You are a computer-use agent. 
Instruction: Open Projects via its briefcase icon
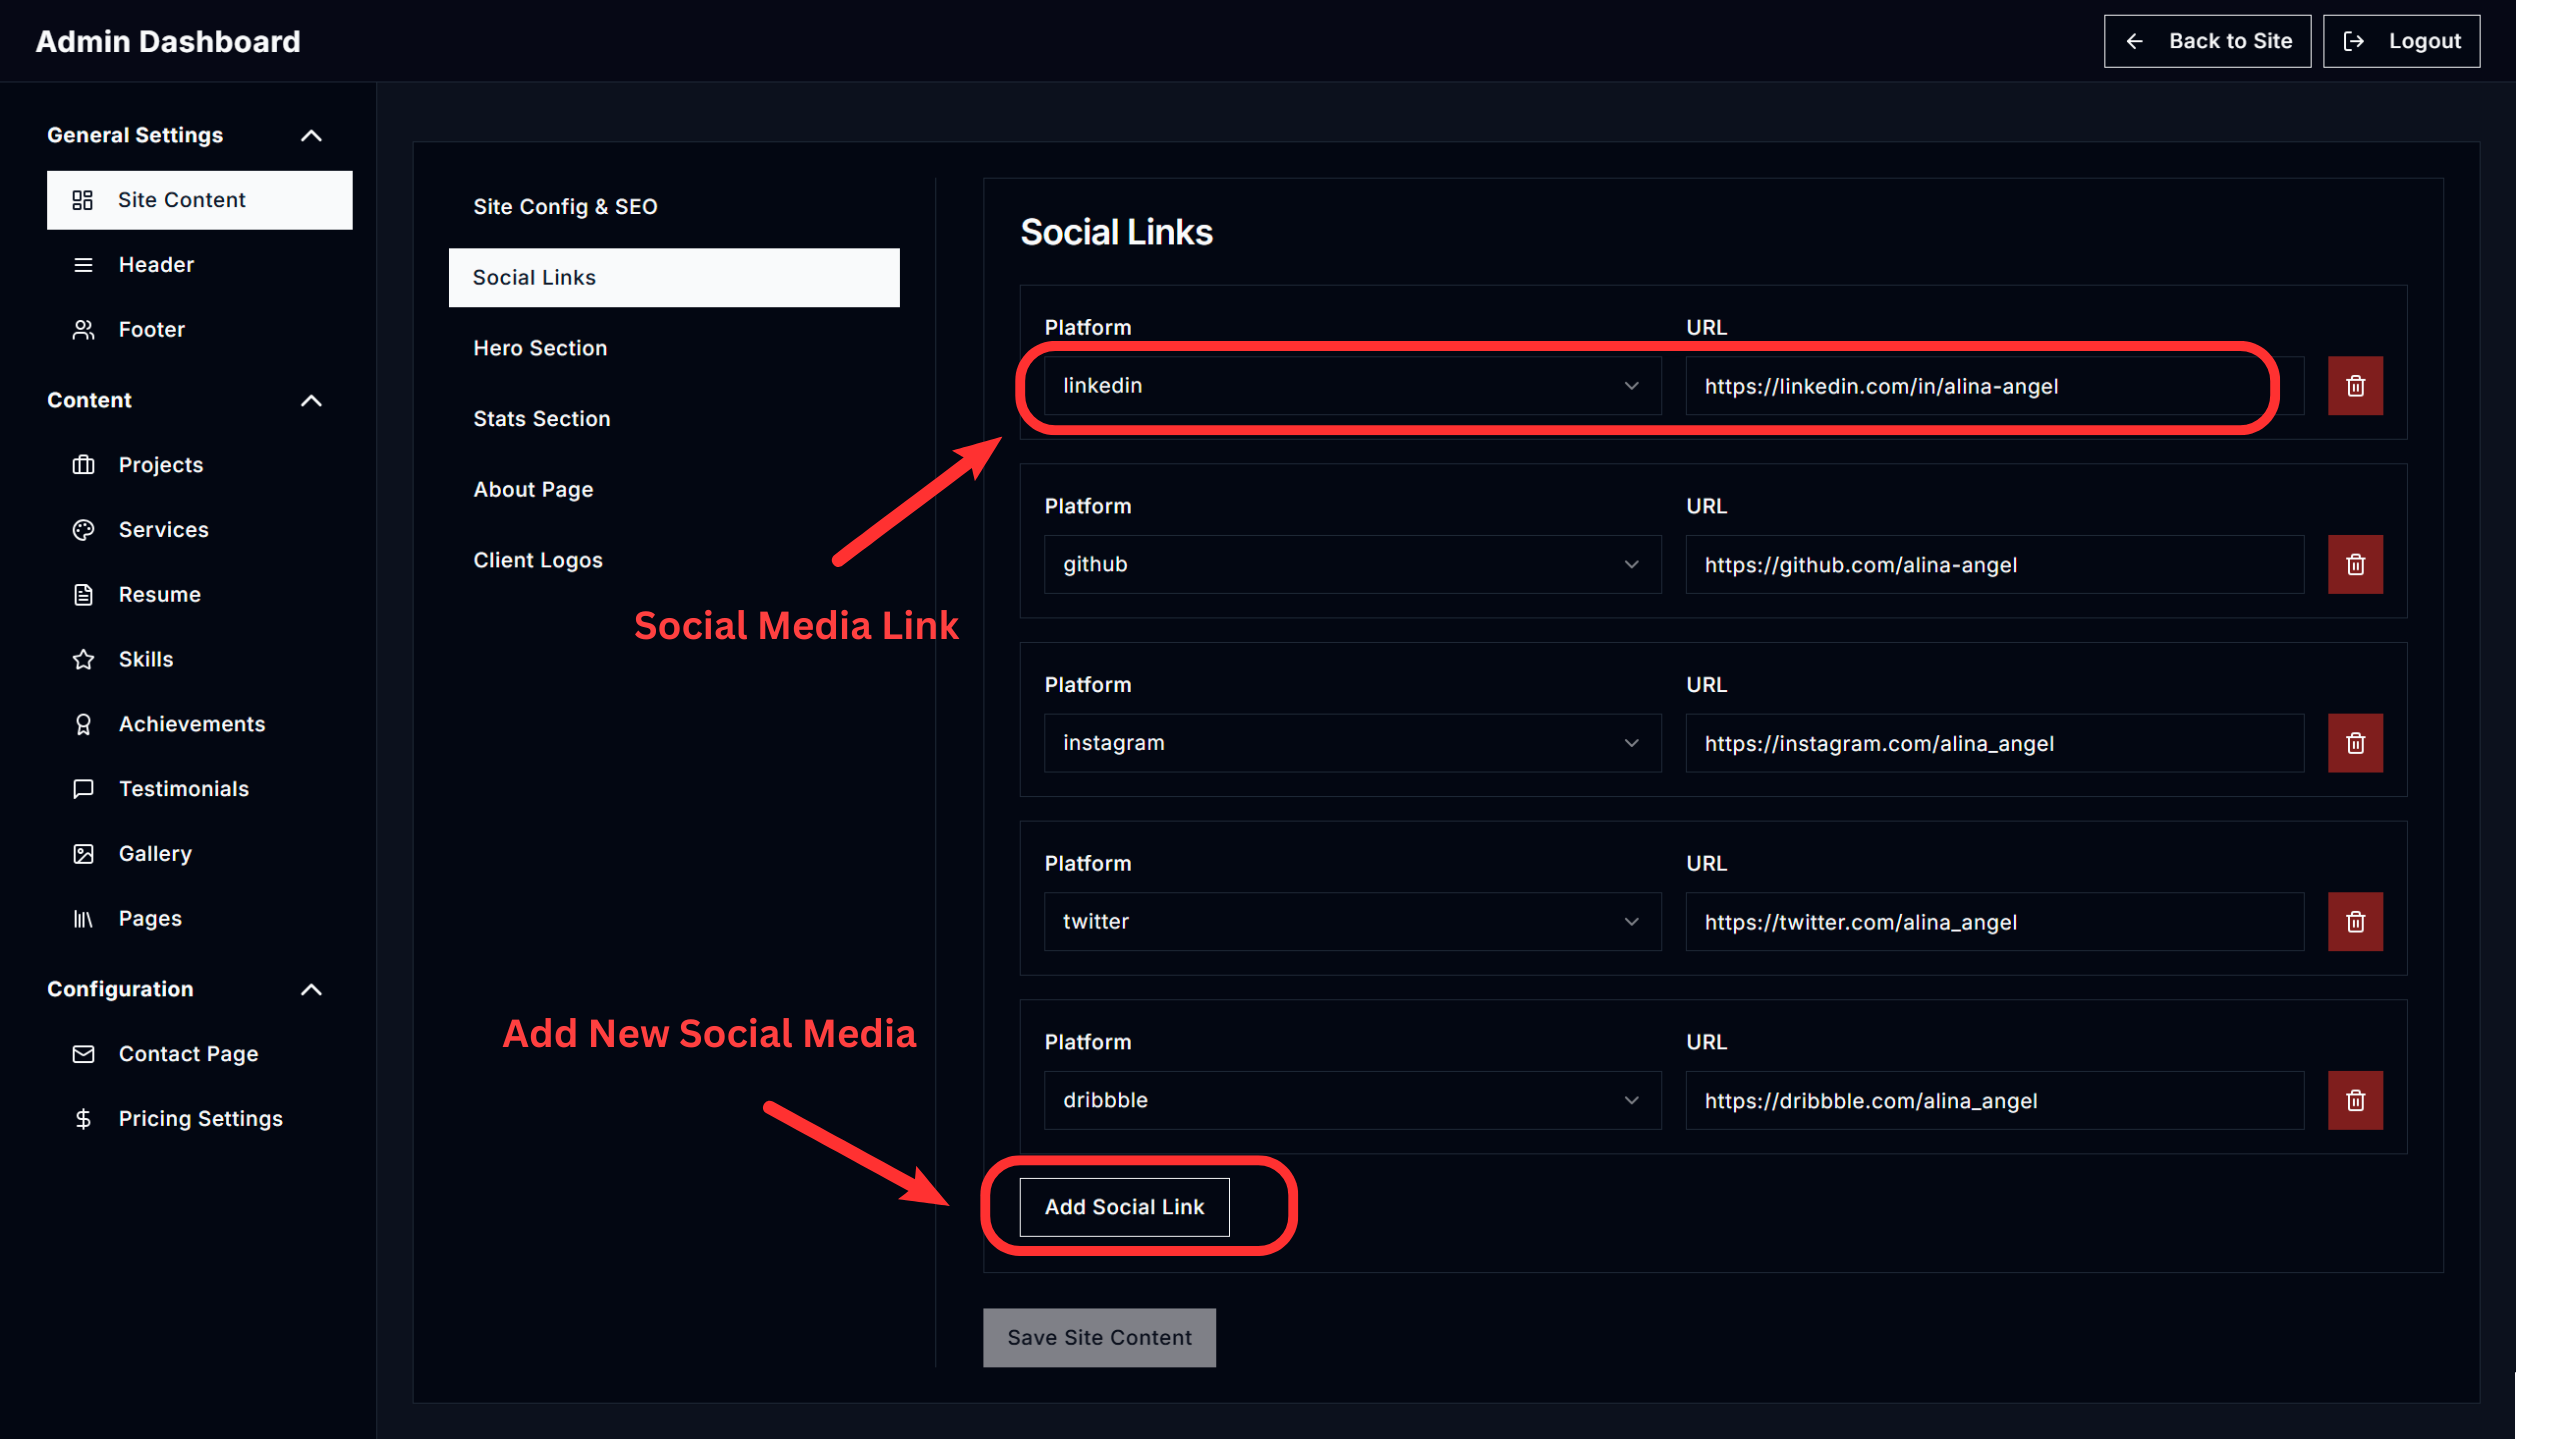pos(83,465)
